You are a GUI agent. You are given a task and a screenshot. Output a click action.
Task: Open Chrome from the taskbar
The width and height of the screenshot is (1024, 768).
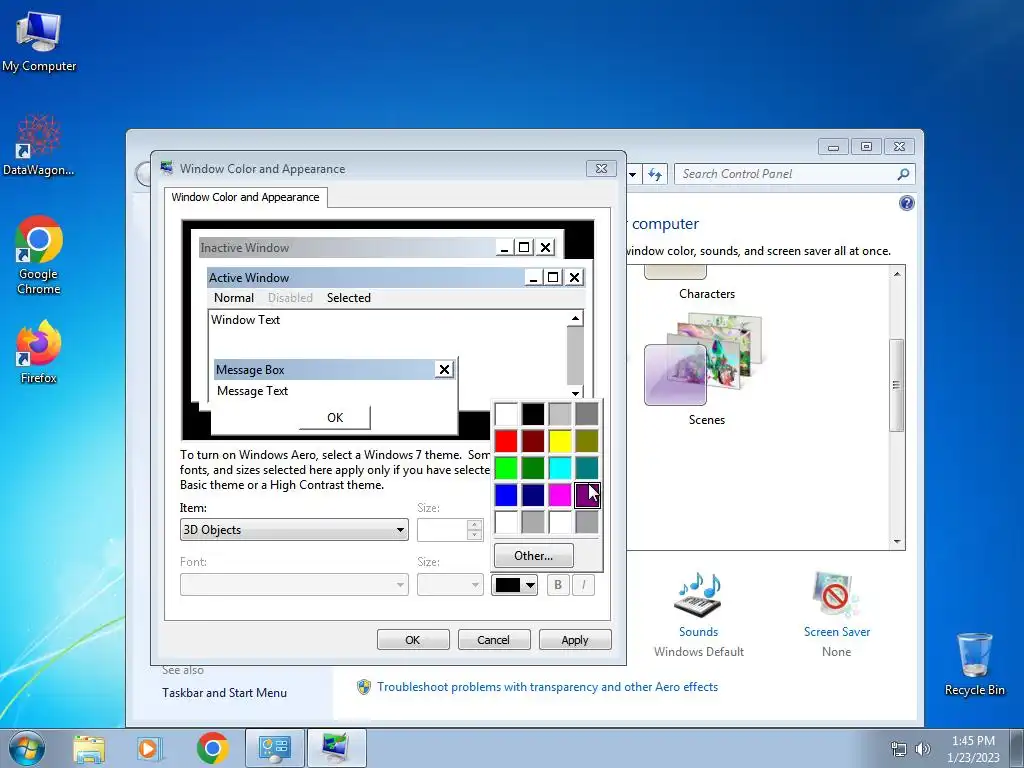[212, 748]
